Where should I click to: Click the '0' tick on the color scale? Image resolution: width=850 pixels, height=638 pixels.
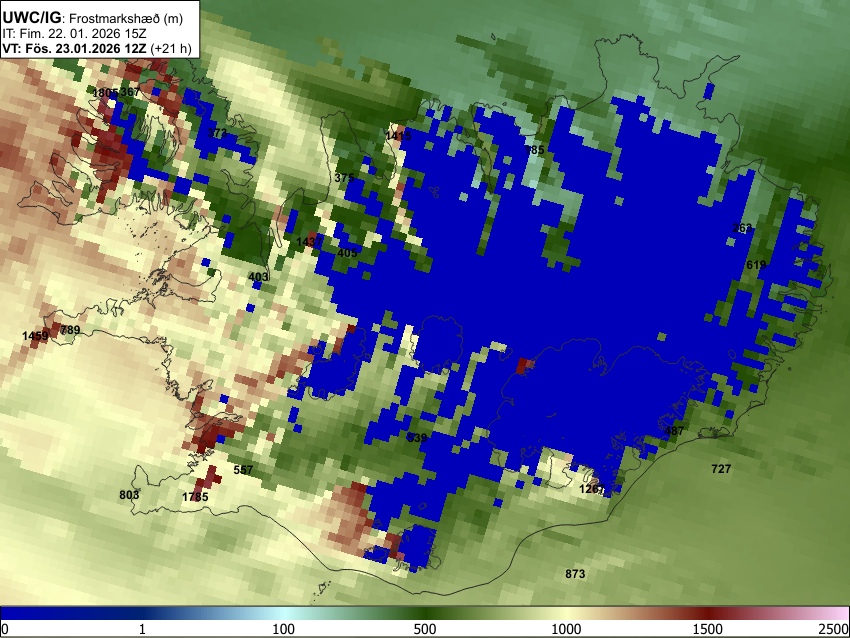(x=5, y=629)
